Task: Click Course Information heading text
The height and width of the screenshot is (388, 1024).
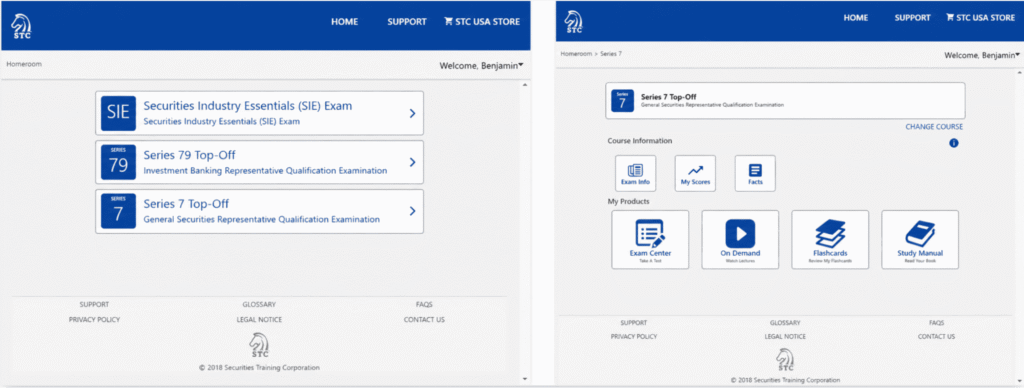Action: coord(639,140)
